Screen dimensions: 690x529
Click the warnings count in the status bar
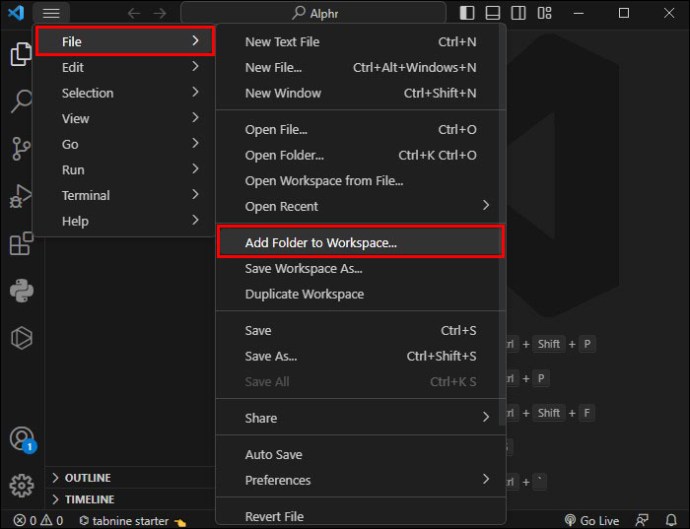(52, 521)
